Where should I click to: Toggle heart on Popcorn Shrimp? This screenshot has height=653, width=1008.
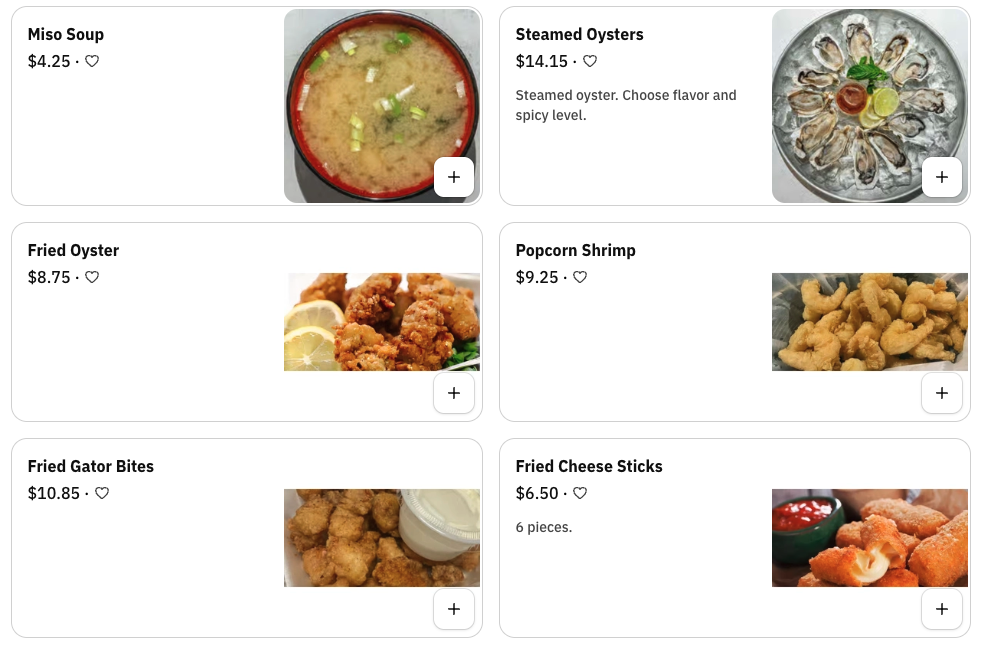(x=580, y=277)
